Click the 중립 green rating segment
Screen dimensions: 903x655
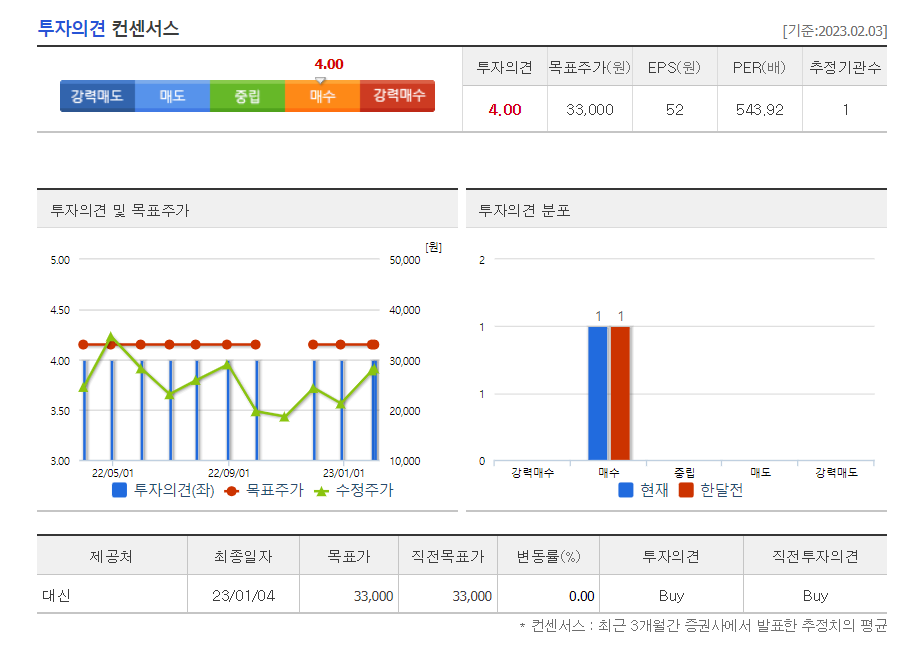[x=247, y=96]
